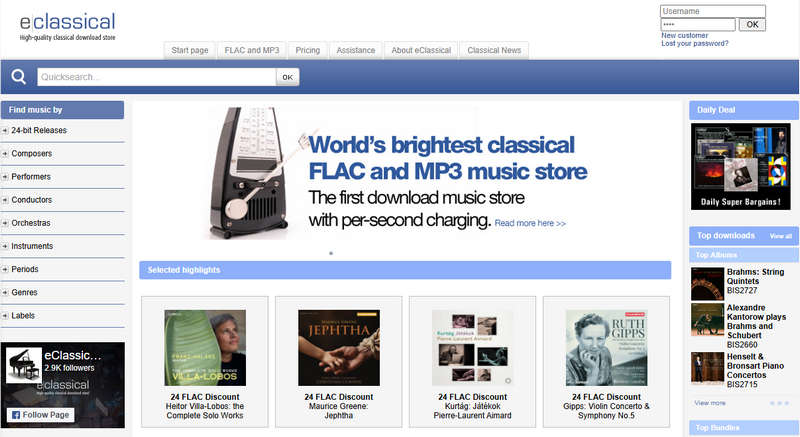Image resolution: width=800 pixels, height=437 pixels.
Task: Click the Kurtág Játékok album cover
Action: tap(472, 348)
